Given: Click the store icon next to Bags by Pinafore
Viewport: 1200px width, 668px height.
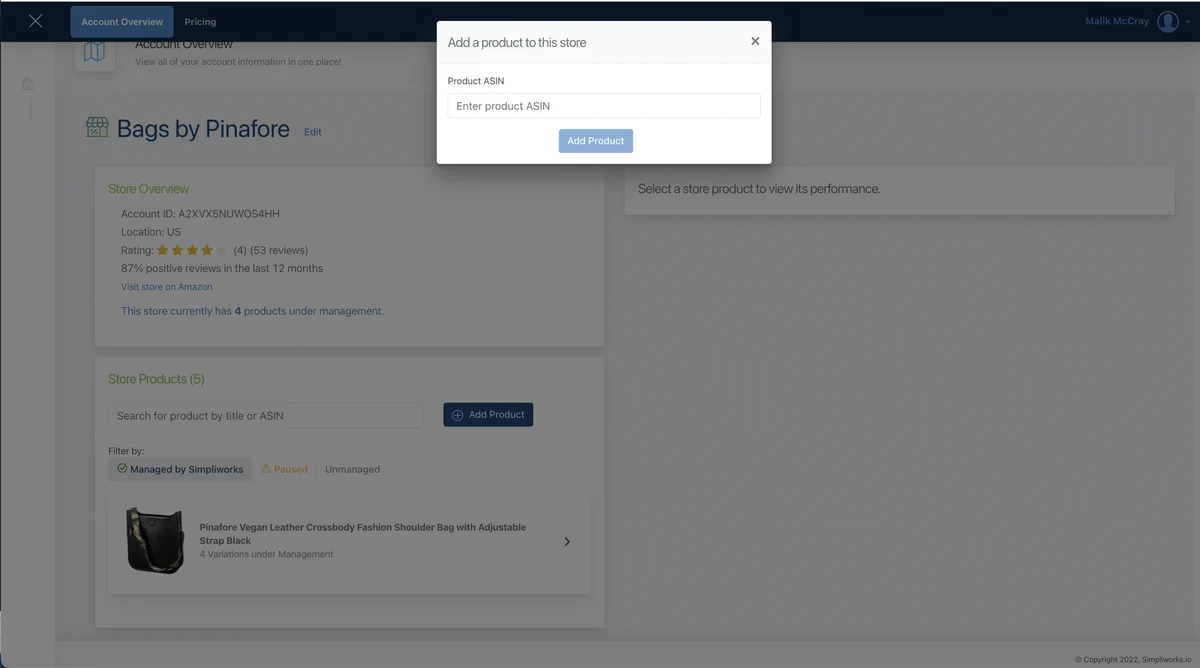Looking at the screenshot, I should (97, 127).
